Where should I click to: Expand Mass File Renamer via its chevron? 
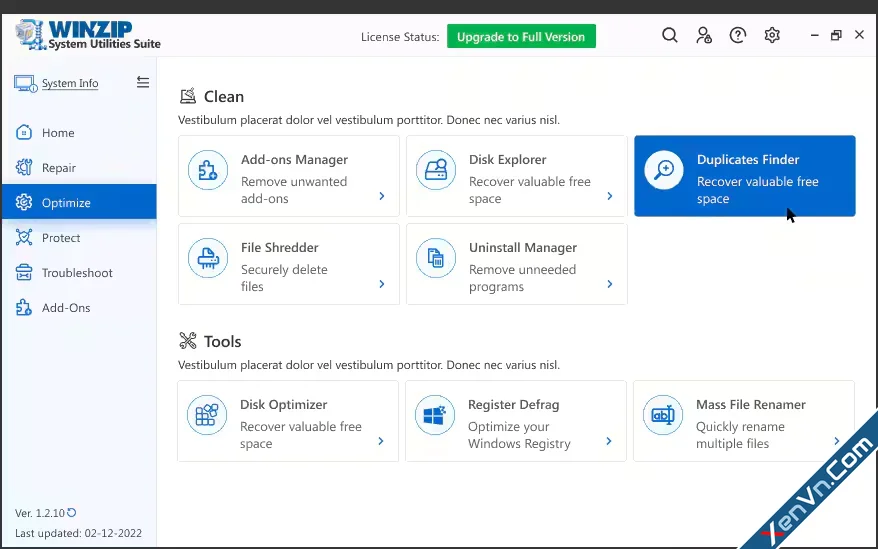[x=837, y=441]
